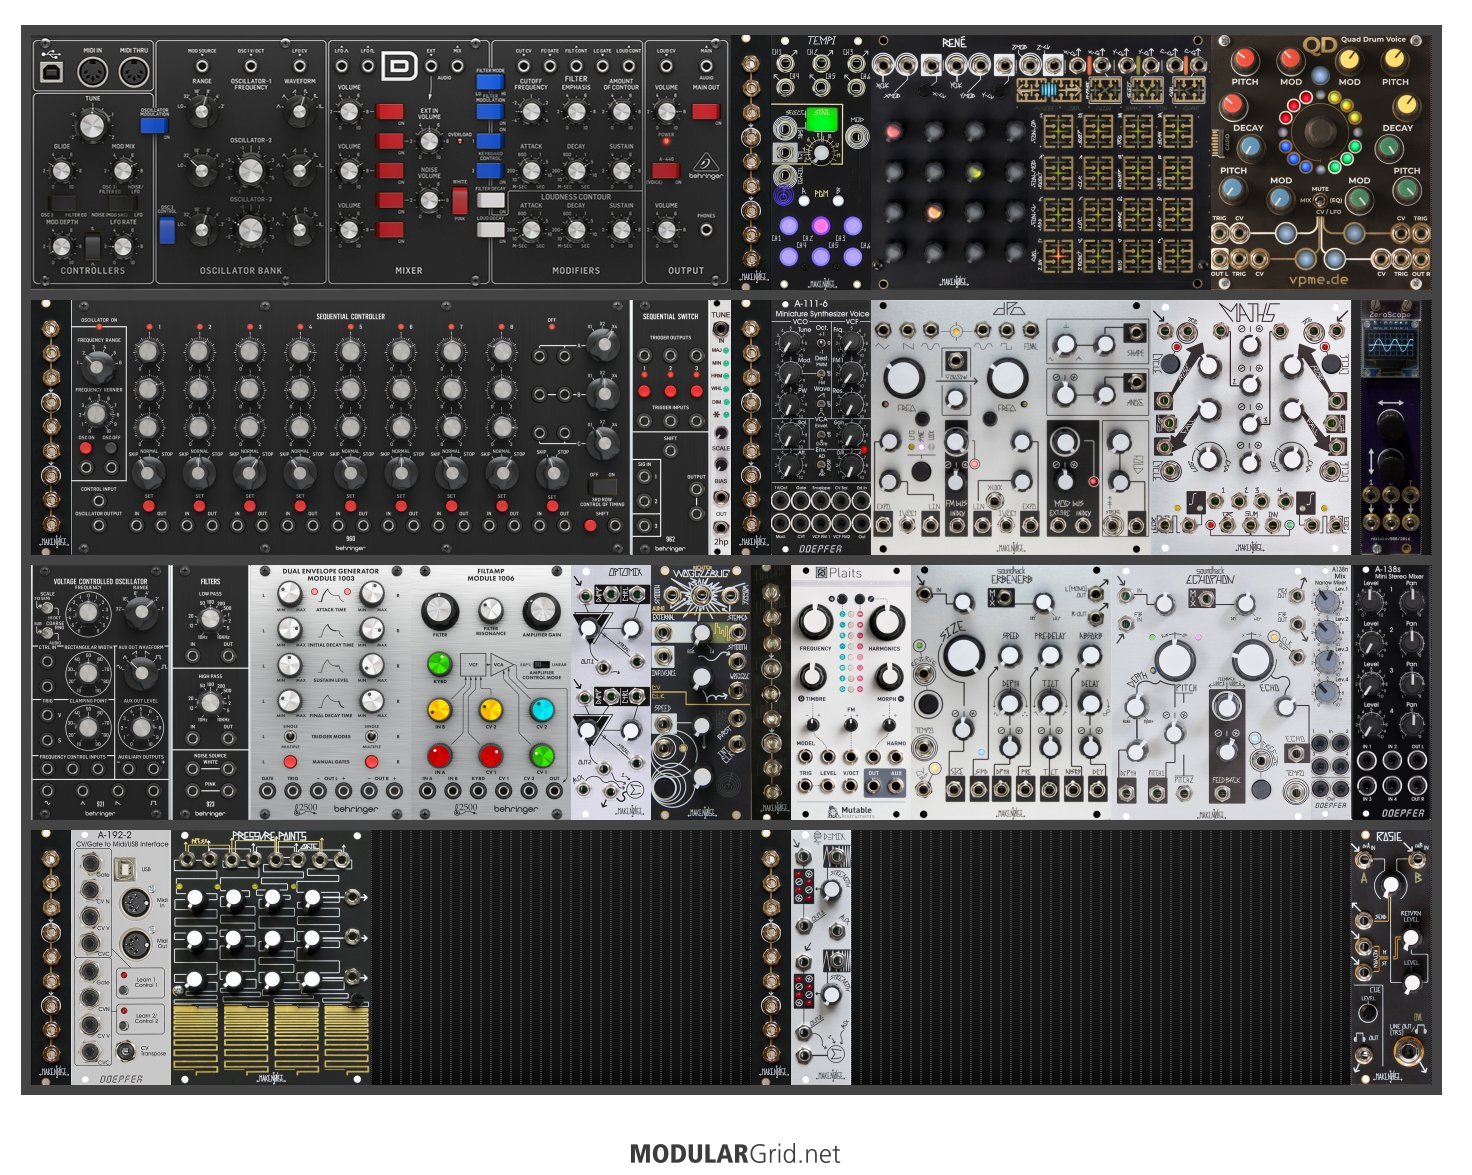This screenshot has height=1175, width=1472.
Task: Click the central encoder on the Quad Drum Voice
Action: [1322, 132]
